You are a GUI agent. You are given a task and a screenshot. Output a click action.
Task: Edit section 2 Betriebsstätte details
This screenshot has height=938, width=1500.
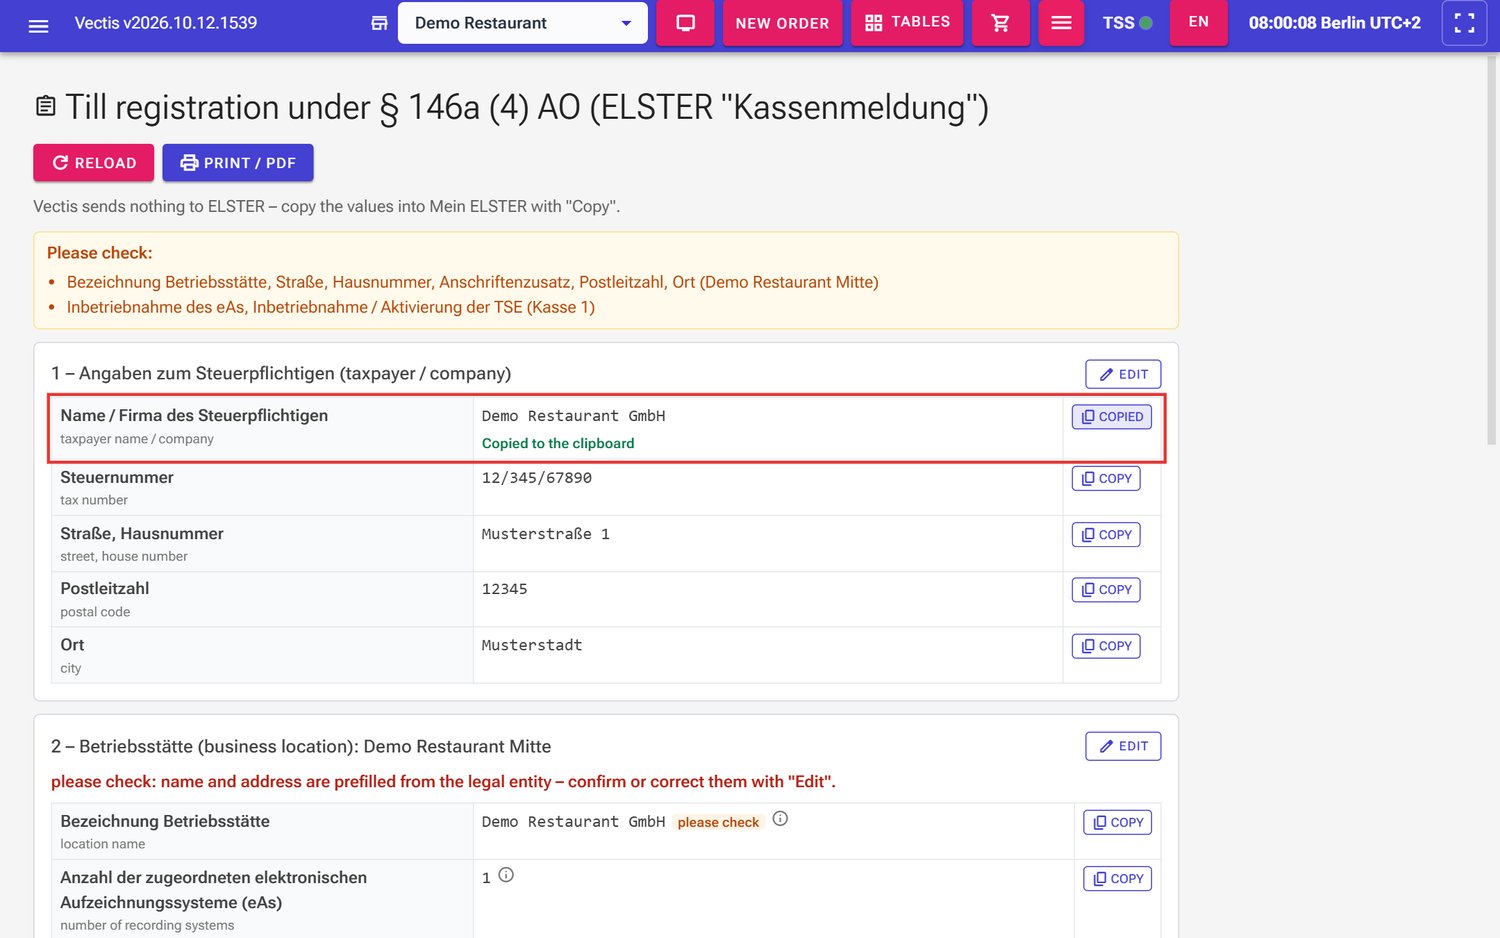1123,746
